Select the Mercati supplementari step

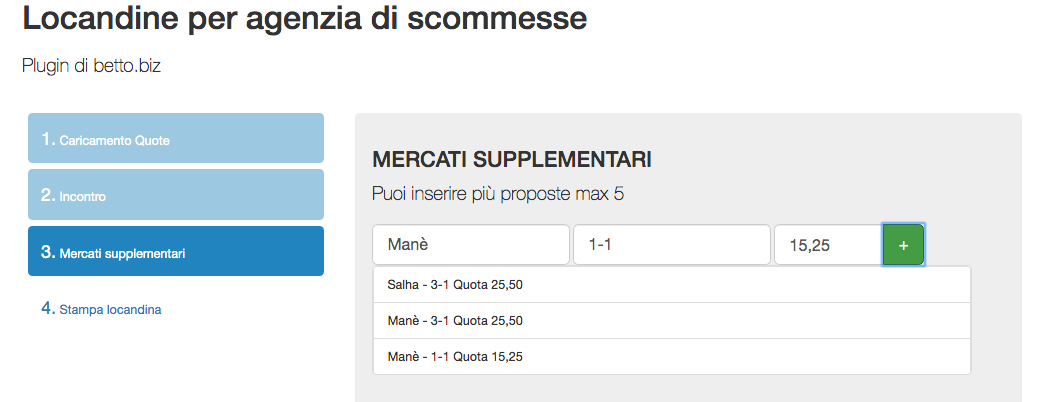[176, 252]
